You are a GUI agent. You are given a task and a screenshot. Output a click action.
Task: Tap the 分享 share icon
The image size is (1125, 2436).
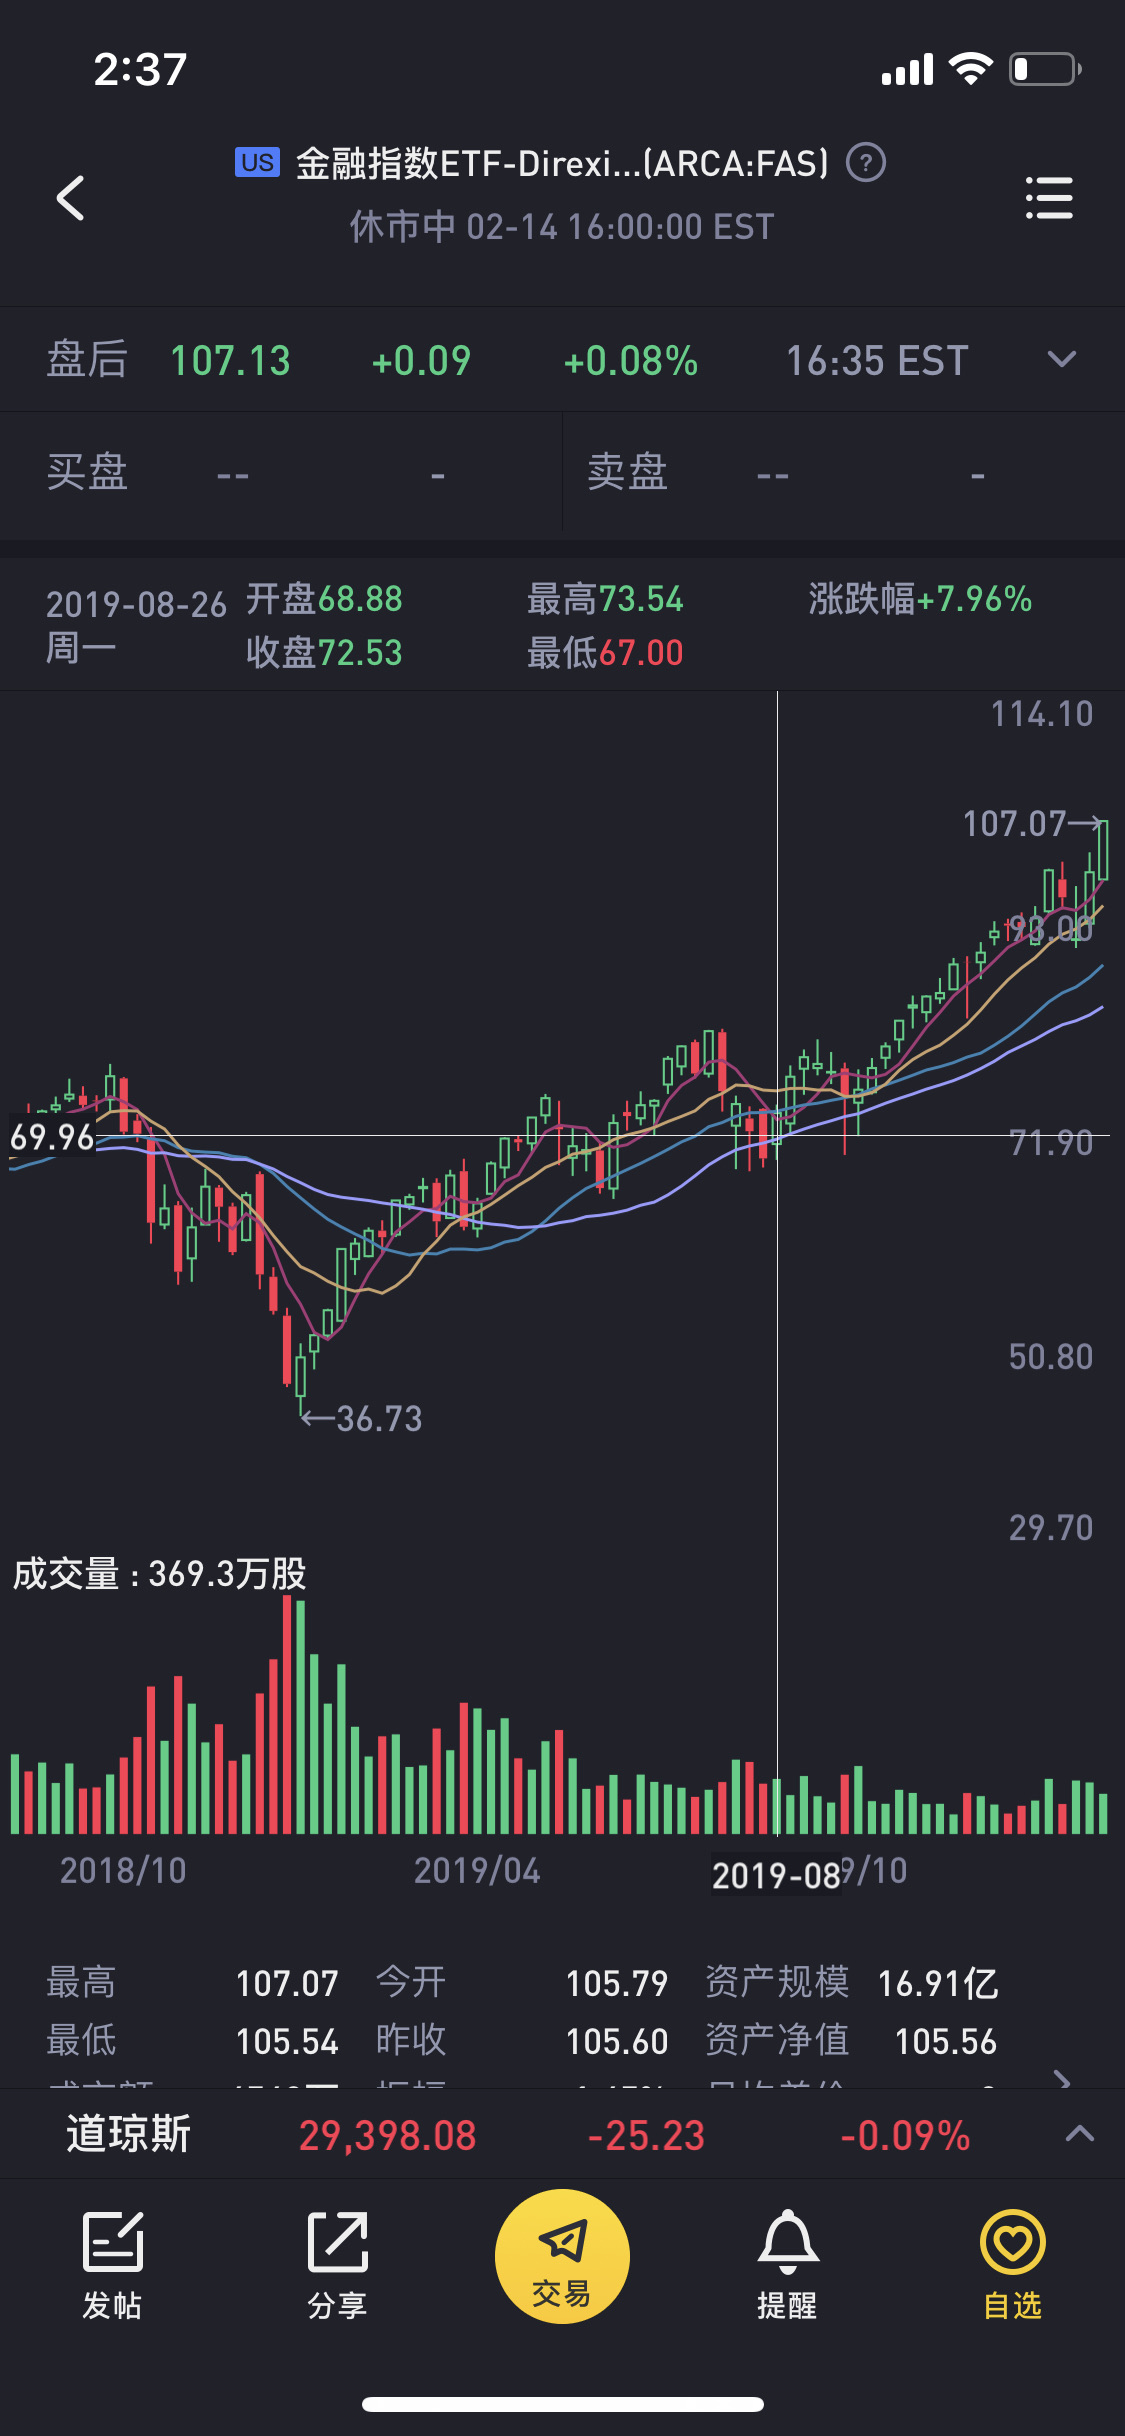337,2265
